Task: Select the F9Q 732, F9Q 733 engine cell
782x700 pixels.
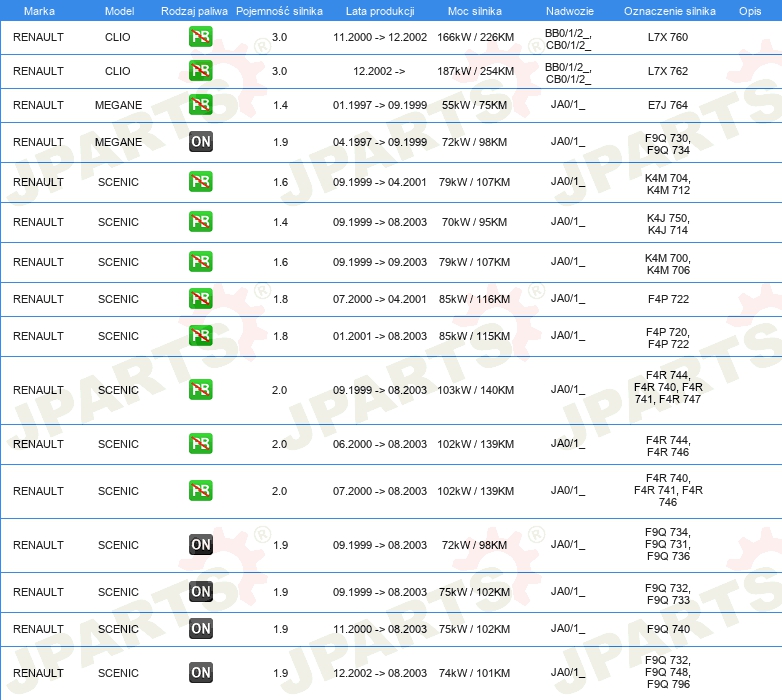Action: [668, 594]
